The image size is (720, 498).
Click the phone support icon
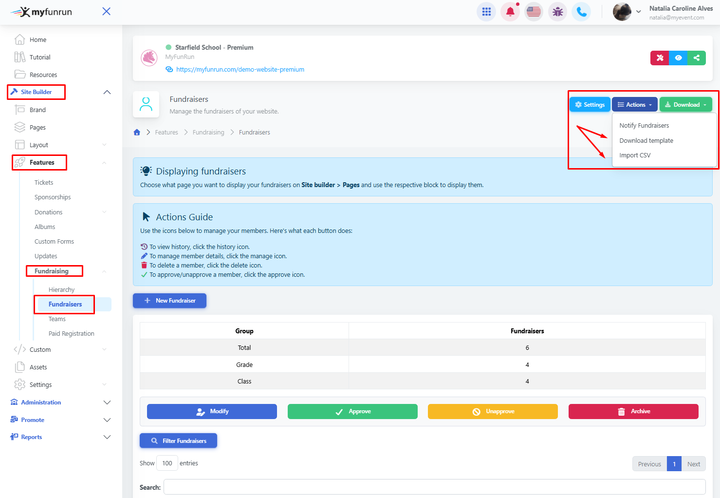coord(582,12)
